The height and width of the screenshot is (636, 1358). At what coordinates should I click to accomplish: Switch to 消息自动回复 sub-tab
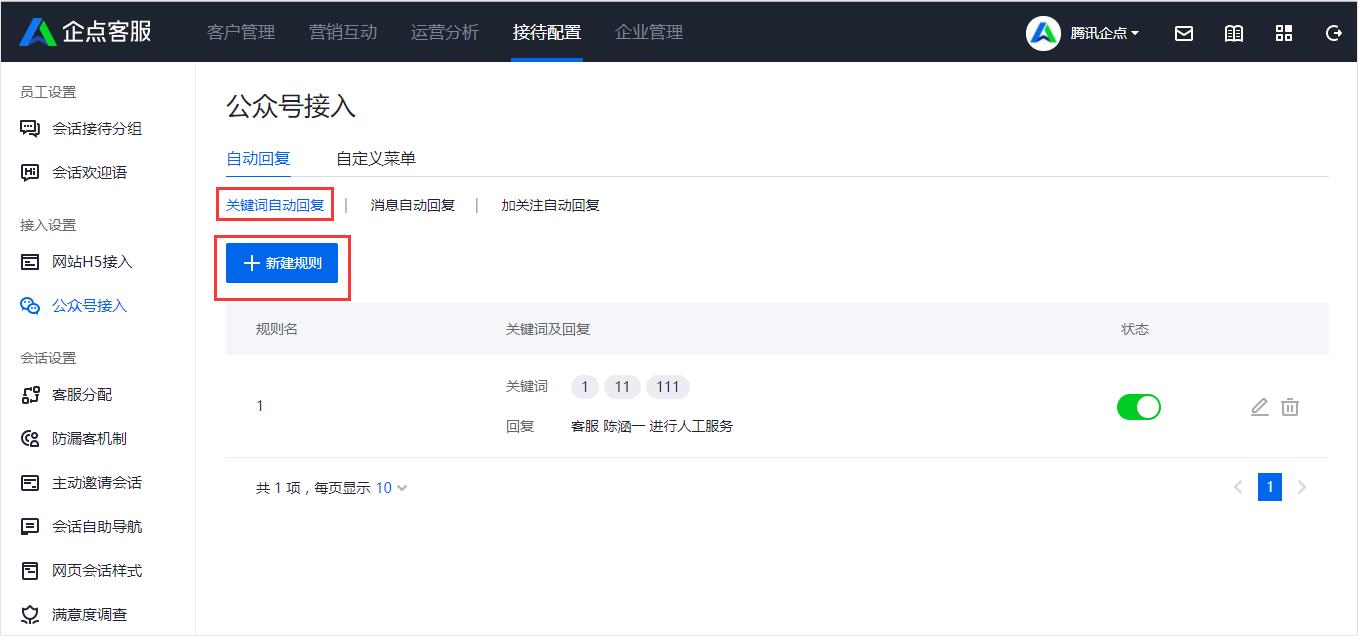411,204
